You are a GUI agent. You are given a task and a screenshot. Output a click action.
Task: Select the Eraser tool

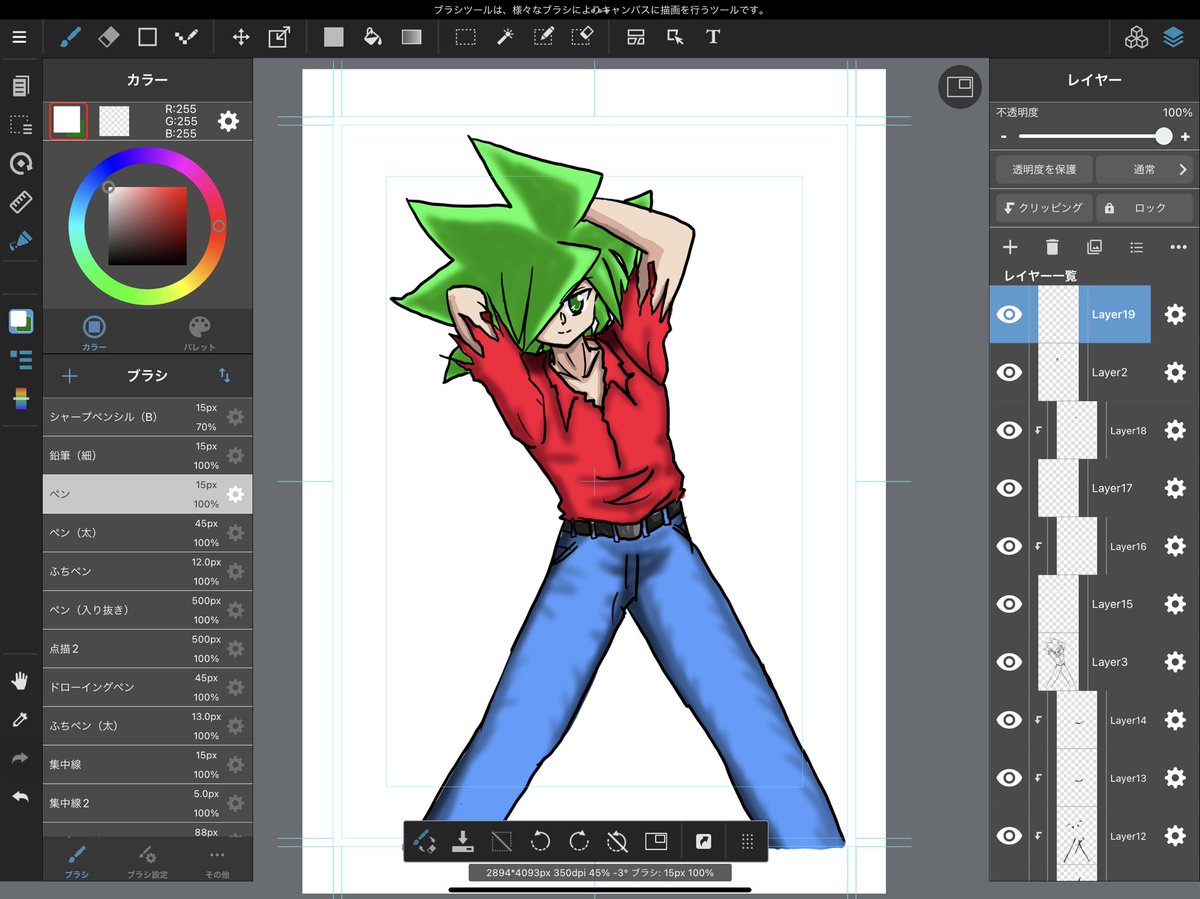[x=109, y=37]
